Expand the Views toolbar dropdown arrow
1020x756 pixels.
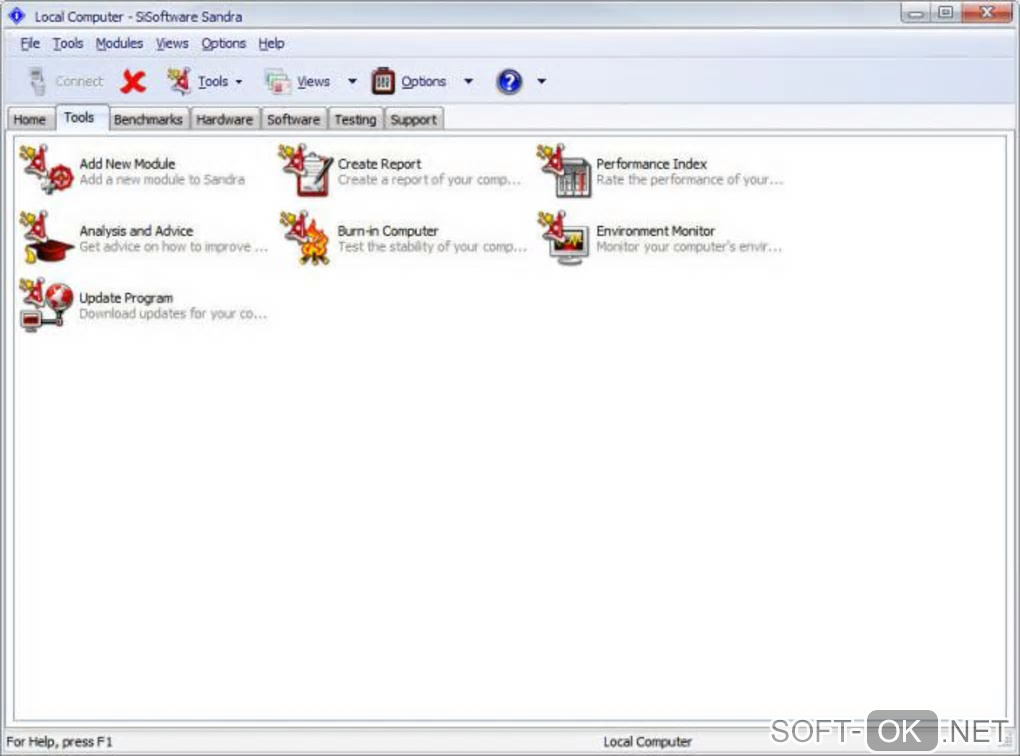click(x=352, y=81)
